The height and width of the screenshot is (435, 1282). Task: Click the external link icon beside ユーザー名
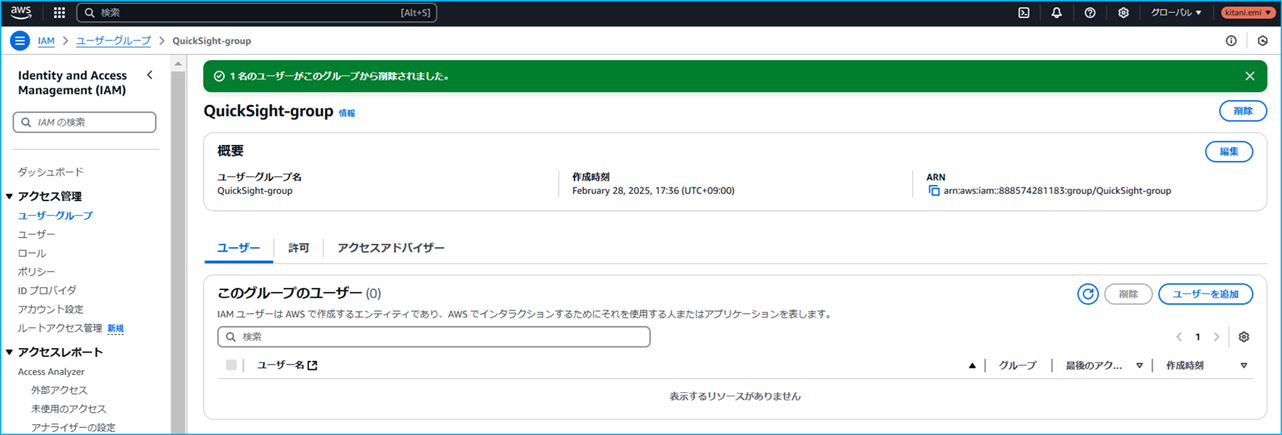313,366
